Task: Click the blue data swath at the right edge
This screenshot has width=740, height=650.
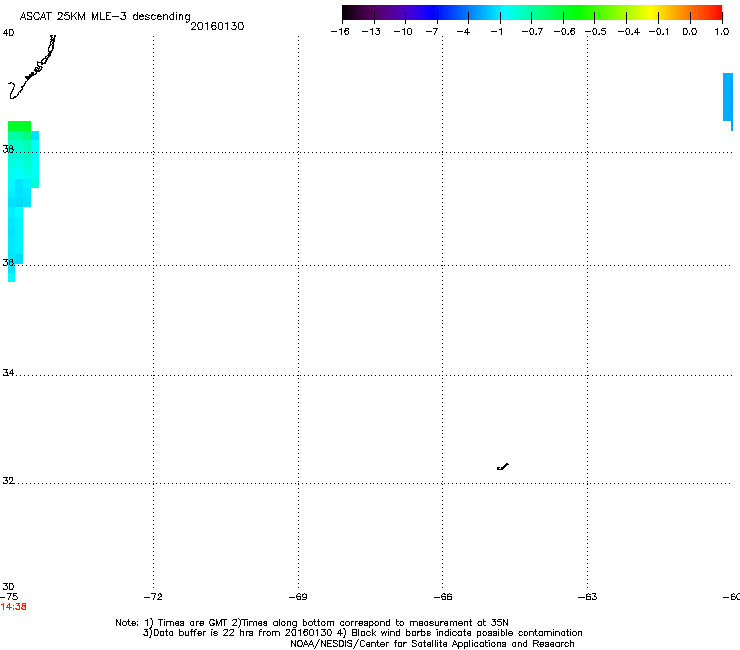Action: pyautogui.click(x=728, y=101)
